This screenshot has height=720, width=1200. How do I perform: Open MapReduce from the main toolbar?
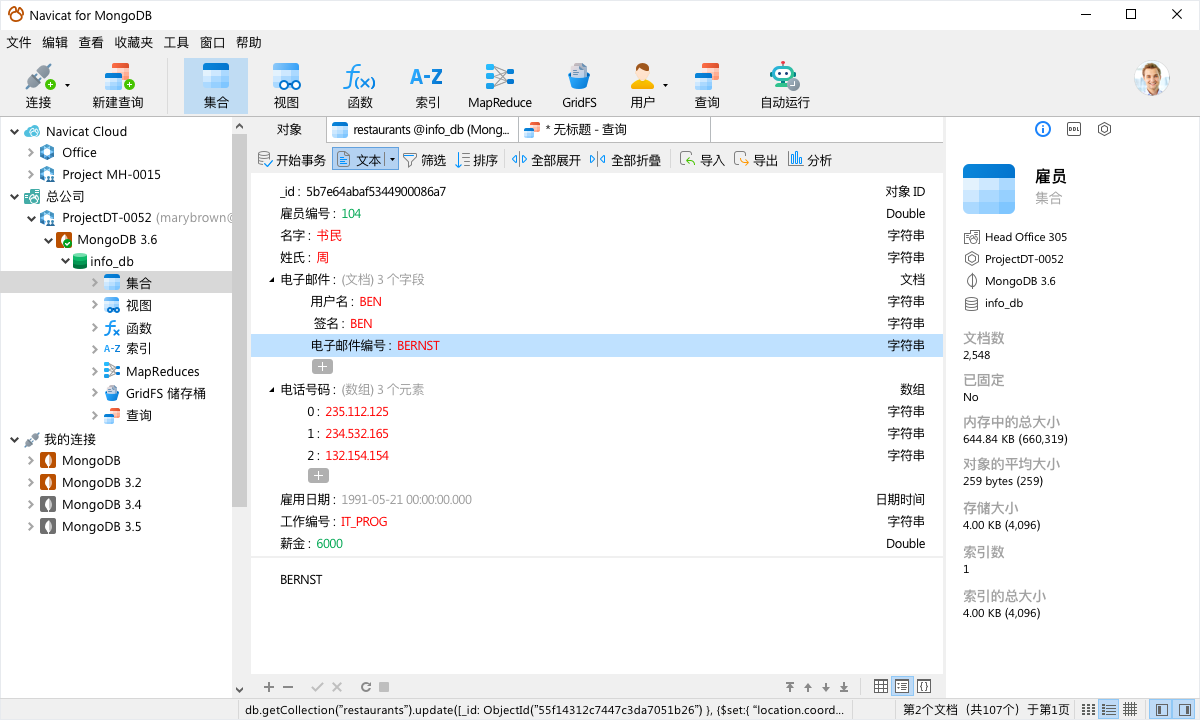coord(499,86)
